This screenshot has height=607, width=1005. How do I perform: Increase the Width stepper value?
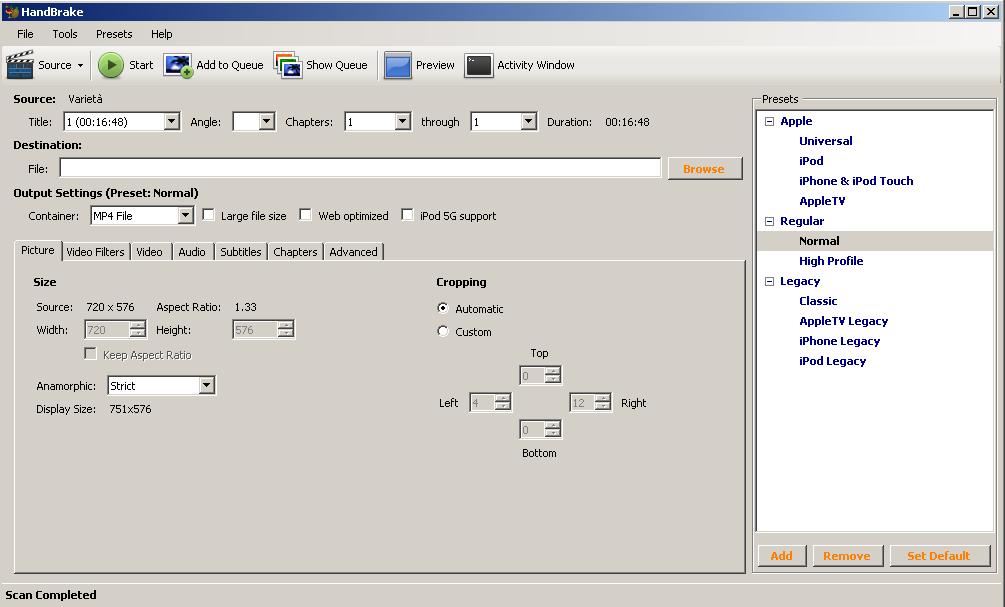(x=138, y=325)
